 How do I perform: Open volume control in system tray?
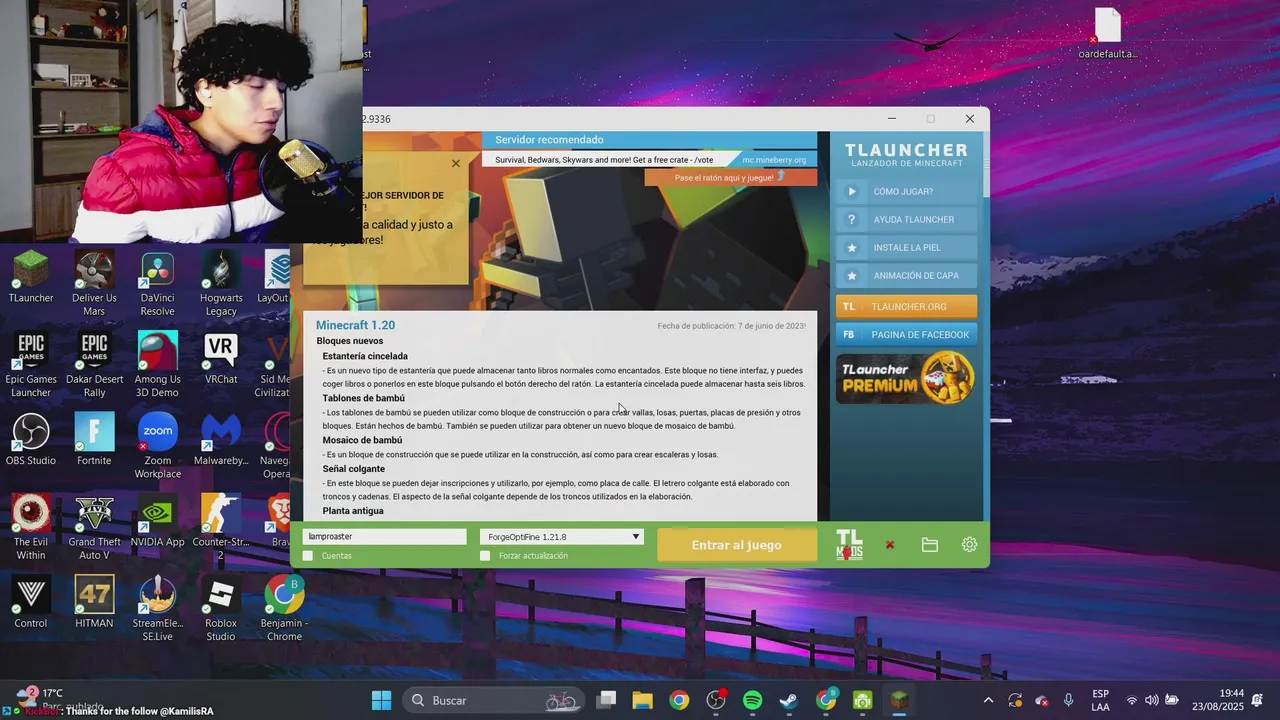[1151, 700]
